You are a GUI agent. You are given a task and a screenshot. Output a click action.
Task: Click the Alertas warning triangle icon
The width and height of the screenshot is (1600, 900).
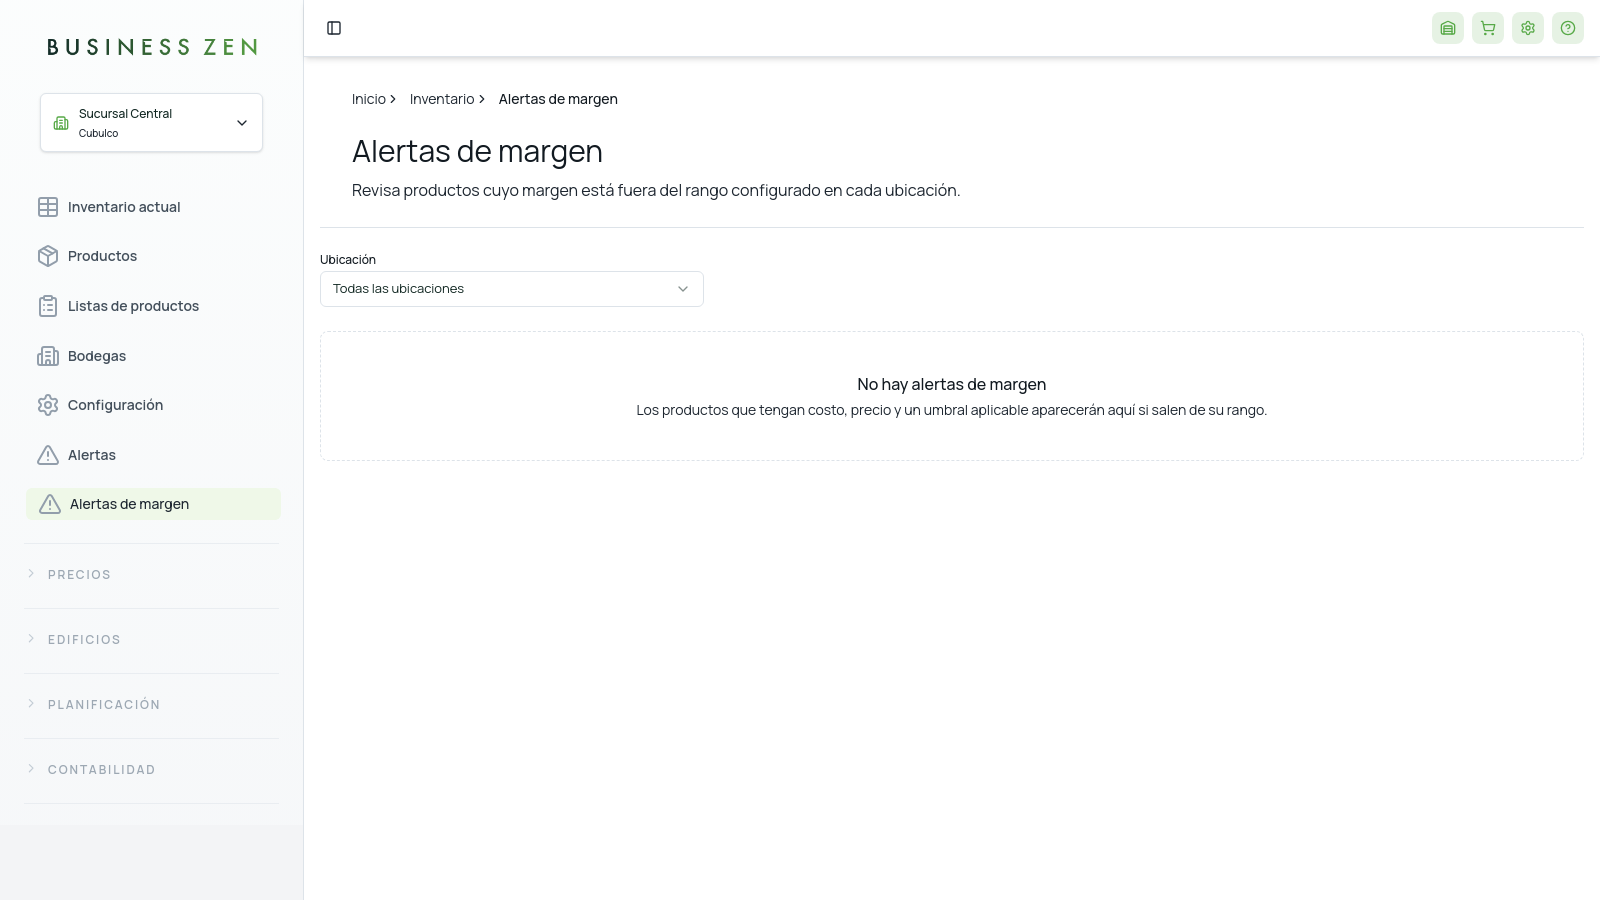(x=48, y=455)
